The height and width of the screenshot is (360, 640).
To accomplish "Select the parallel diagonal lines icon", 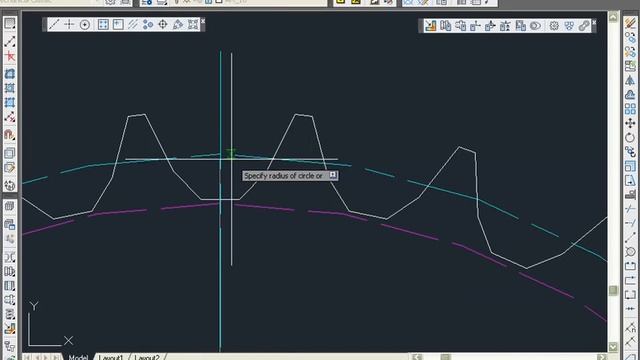I will 133,24.
